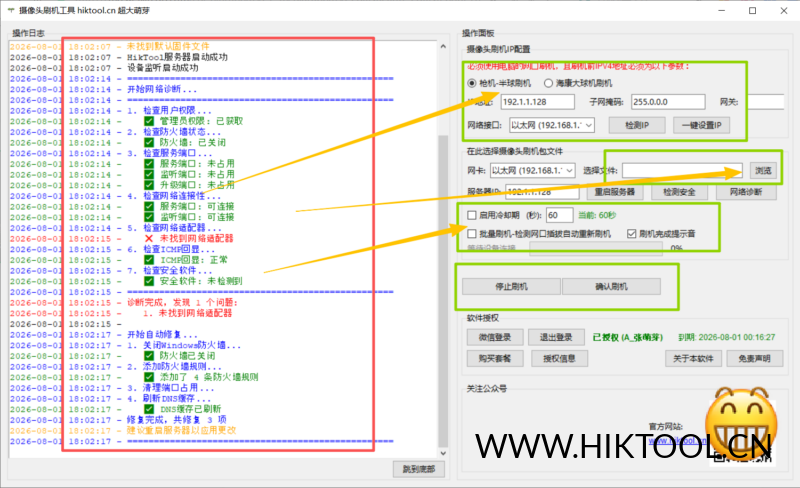Click the log scrollbar up arrow

pyautogui.click(x=443, y=46)
